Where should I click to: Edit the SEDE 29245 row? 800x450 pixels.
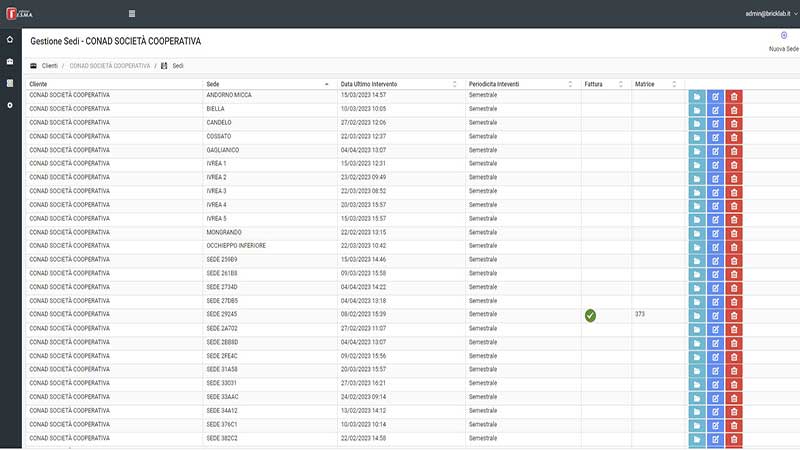click(x=715, y=316)
